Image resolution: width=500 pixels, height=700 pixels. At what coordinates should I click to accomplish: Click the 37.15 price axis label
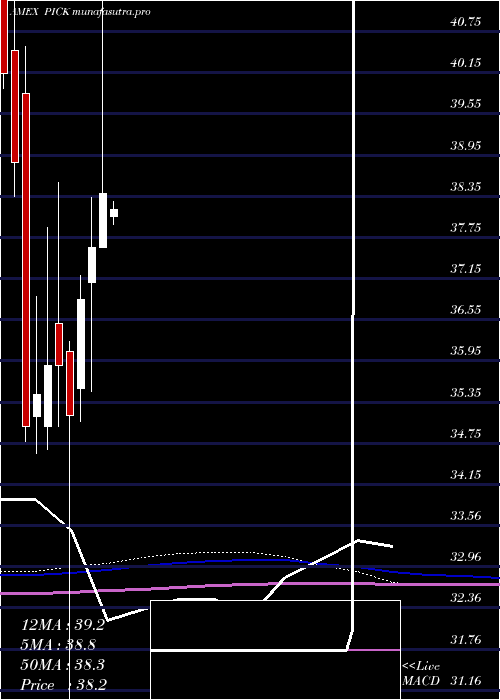point(466,269)
